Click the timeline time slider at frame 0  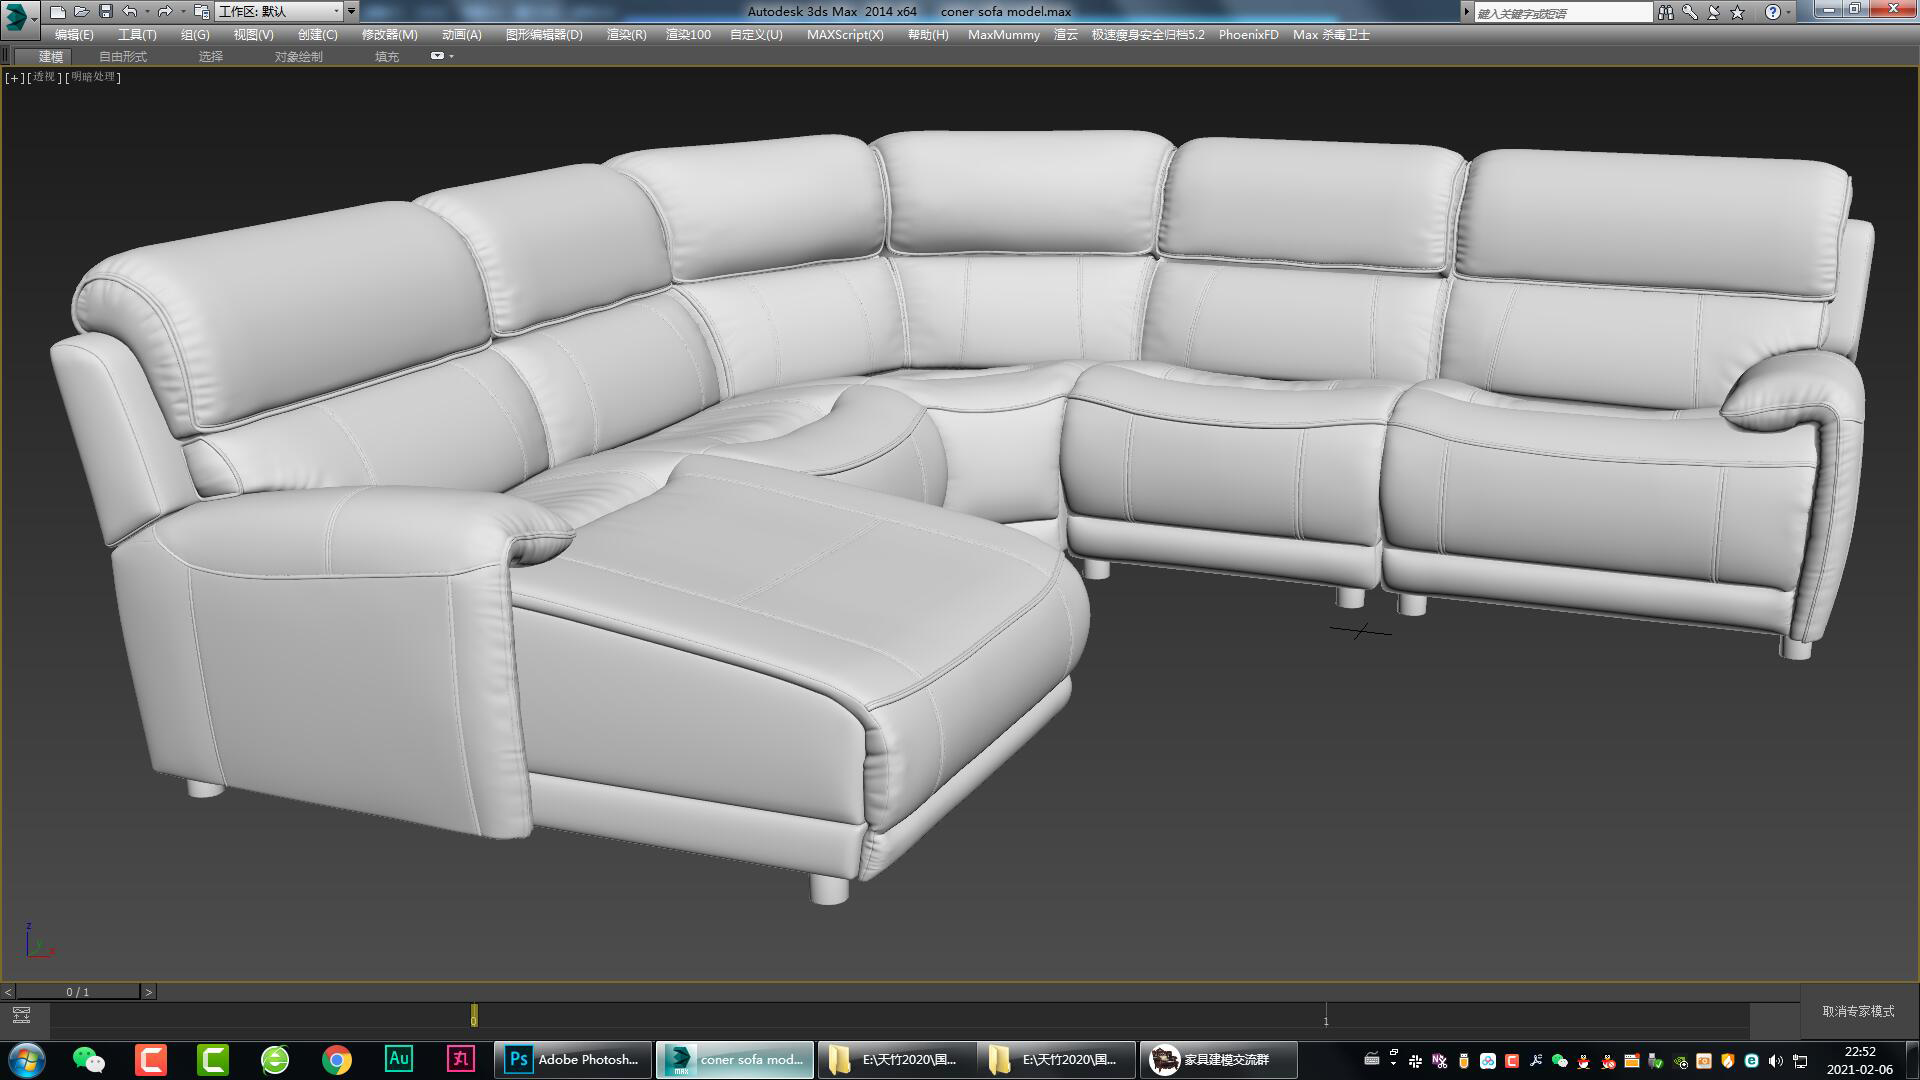pos(472,1016)
